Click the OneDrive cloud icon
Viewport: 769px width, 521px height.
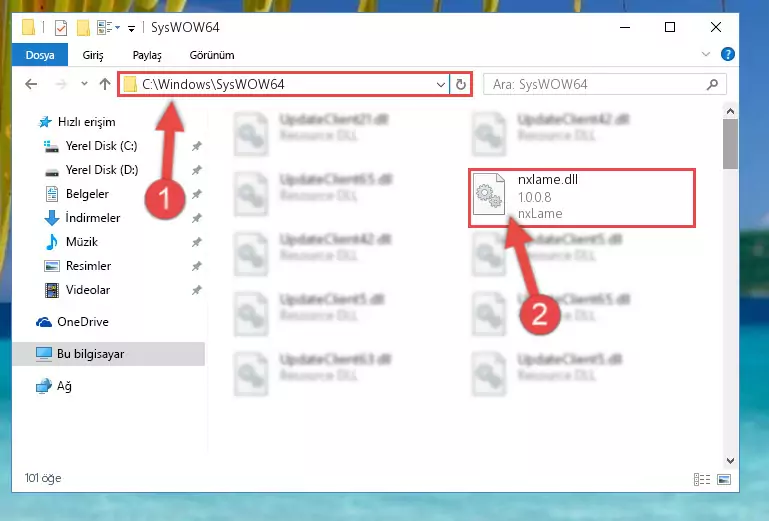click(x=44, y=322)
